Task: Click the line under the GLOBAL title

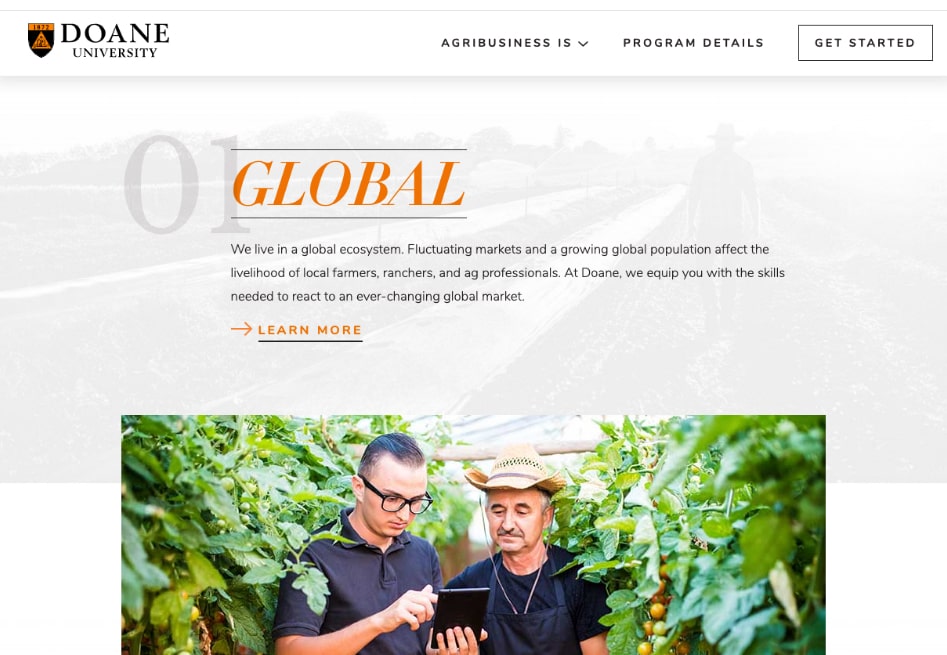Action: click(348, 217)
